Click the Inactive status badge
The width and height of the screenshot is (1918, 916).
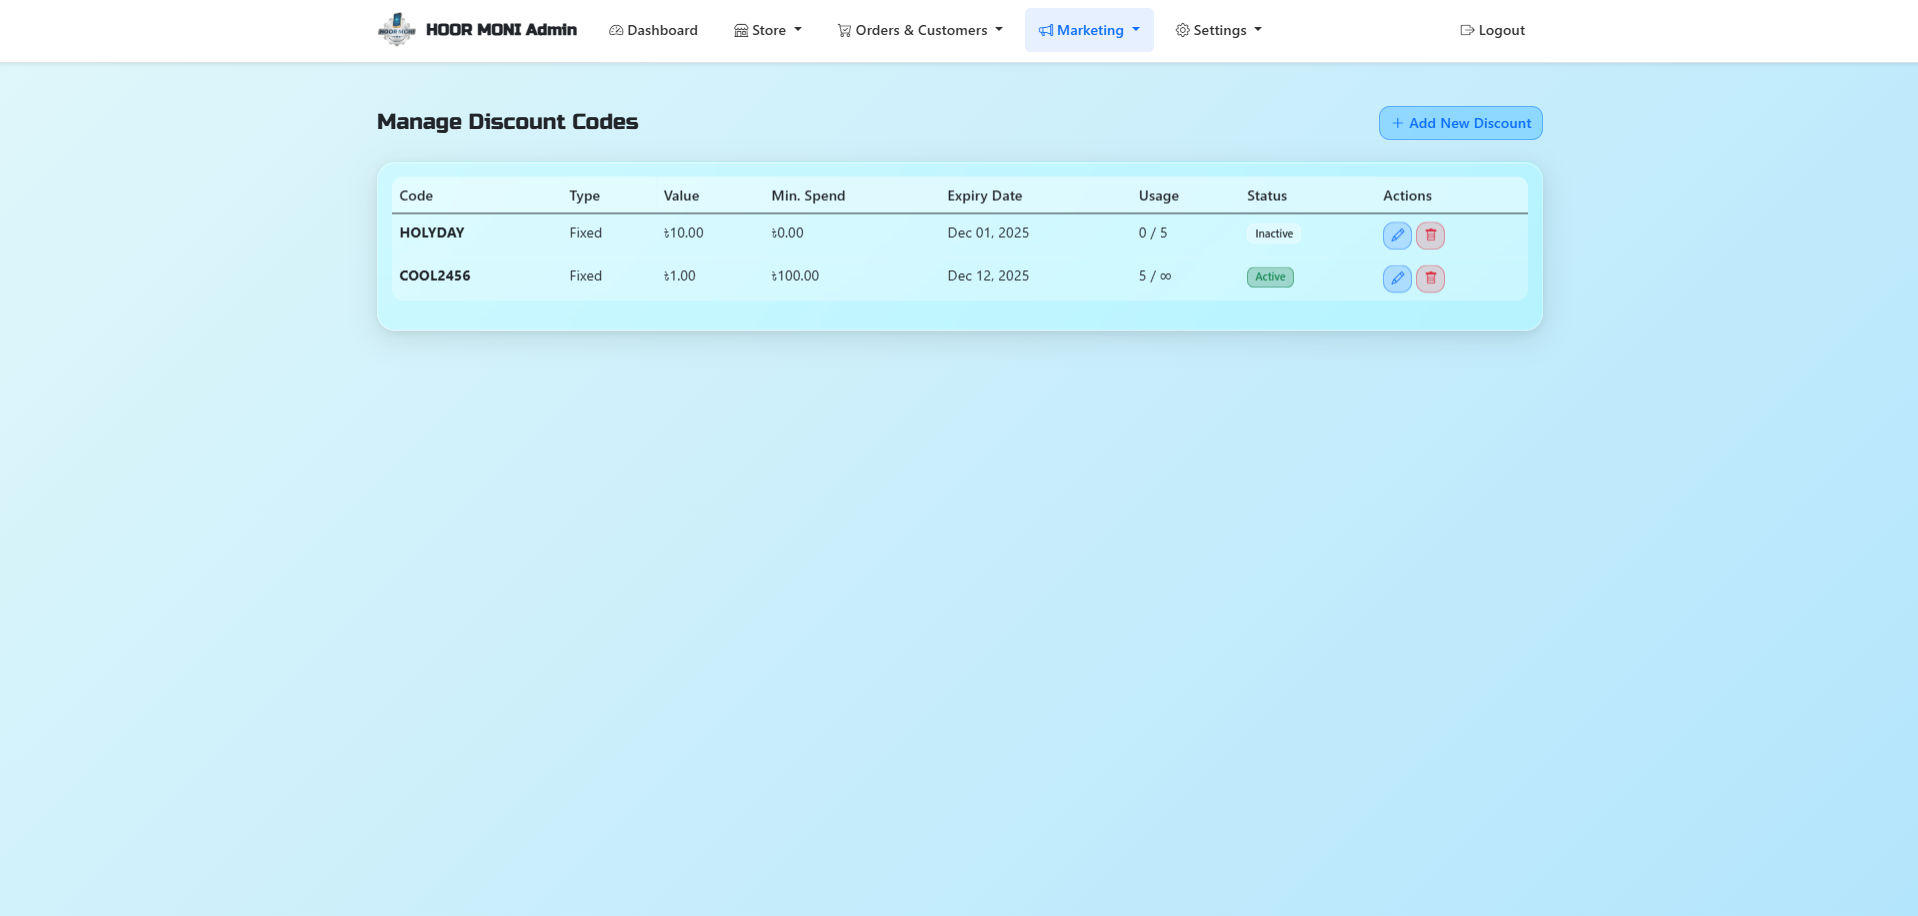pyautogui.click(x=1274, y=234)
